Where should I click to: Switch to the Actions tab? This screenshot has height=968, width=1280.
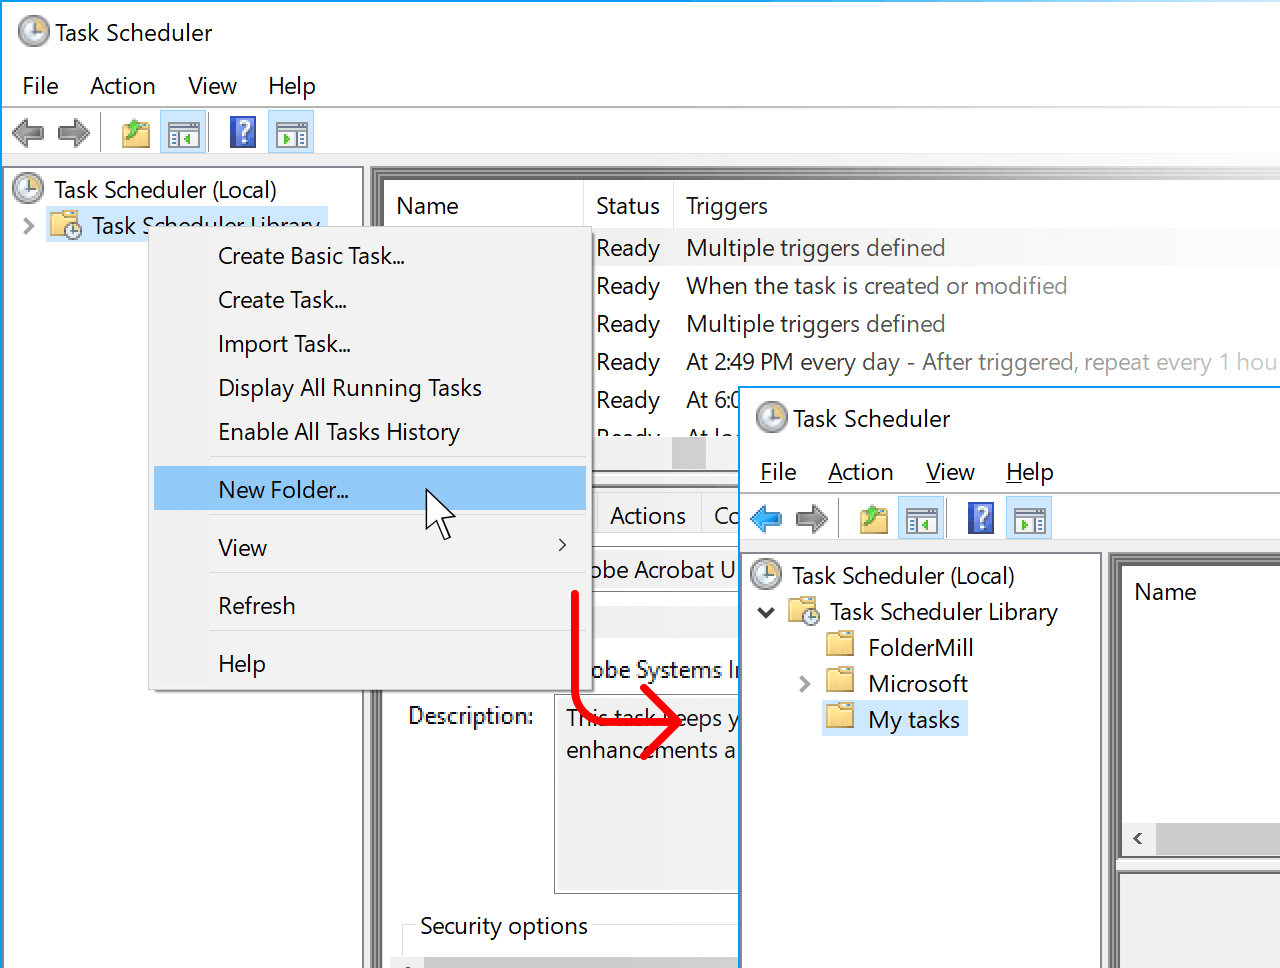tap(647, 516)
